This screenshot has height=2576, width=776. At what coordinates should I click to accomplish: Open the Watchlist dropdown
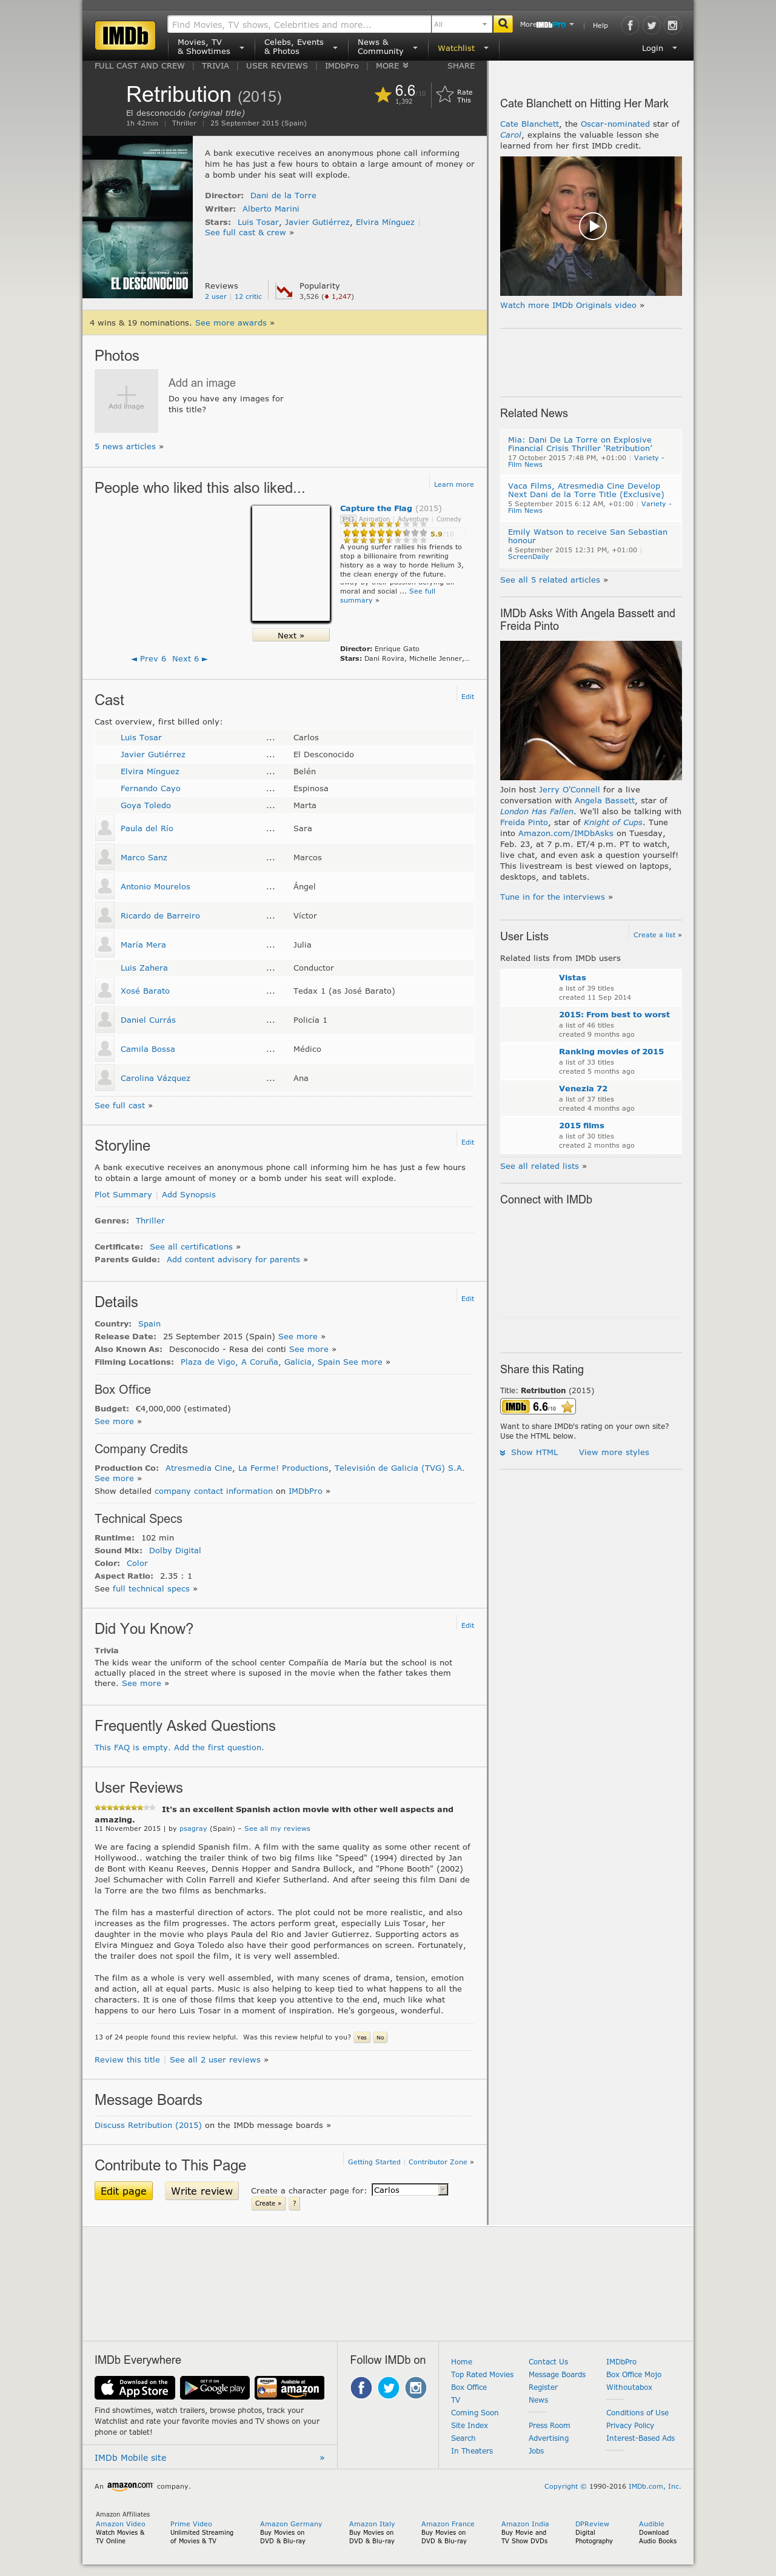pos(463,48)
